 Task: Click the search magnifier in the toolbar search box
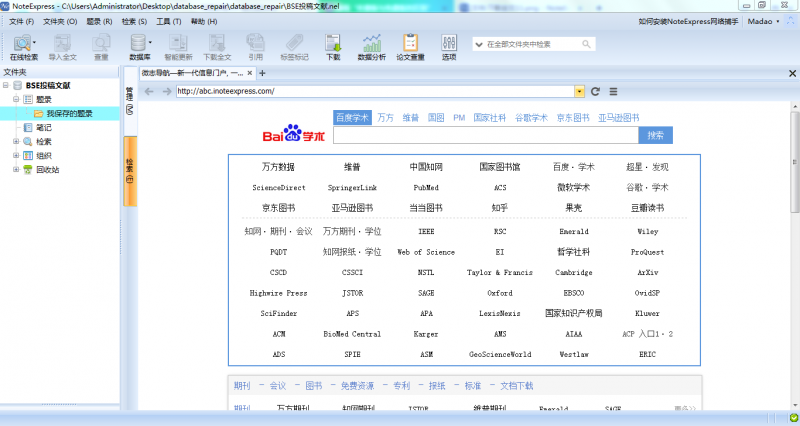click(586, 44)
